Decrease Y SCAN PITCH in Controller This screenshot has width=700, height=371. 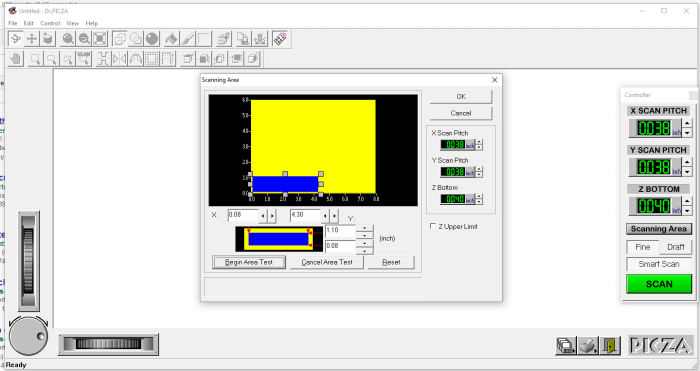click(x=688, y=172)
